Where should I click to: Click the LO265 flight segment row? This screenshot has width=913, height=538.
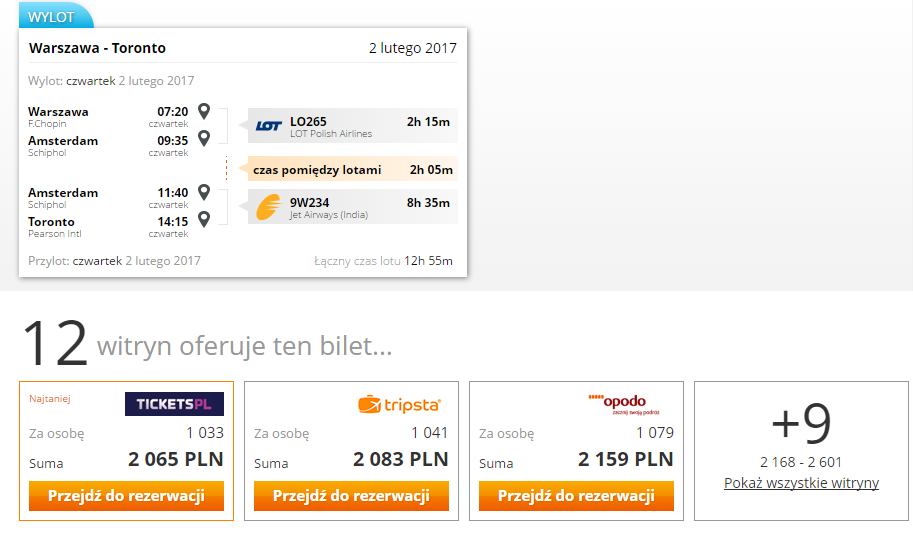tap(353, 125)
